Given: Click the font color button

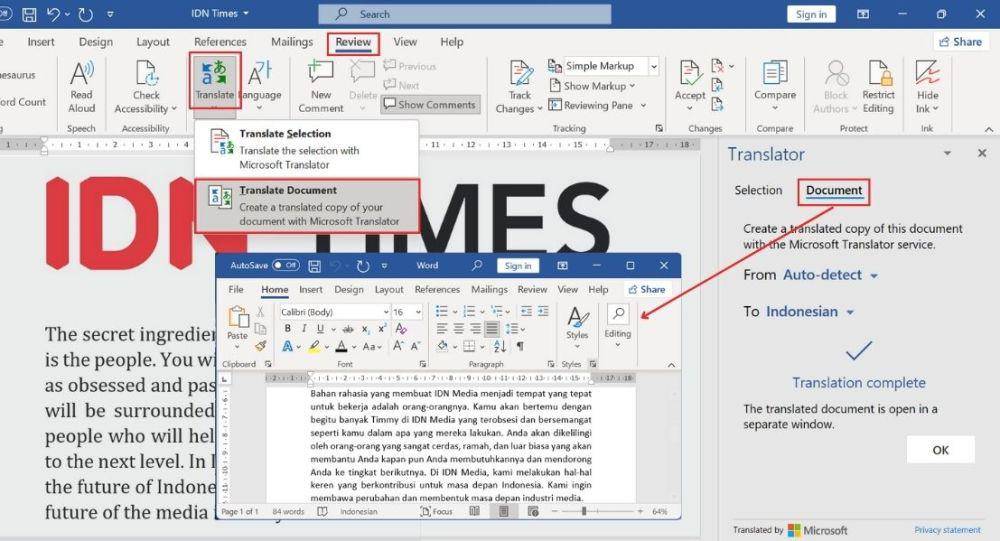Looking at the screenshot, I should point(342,346).
